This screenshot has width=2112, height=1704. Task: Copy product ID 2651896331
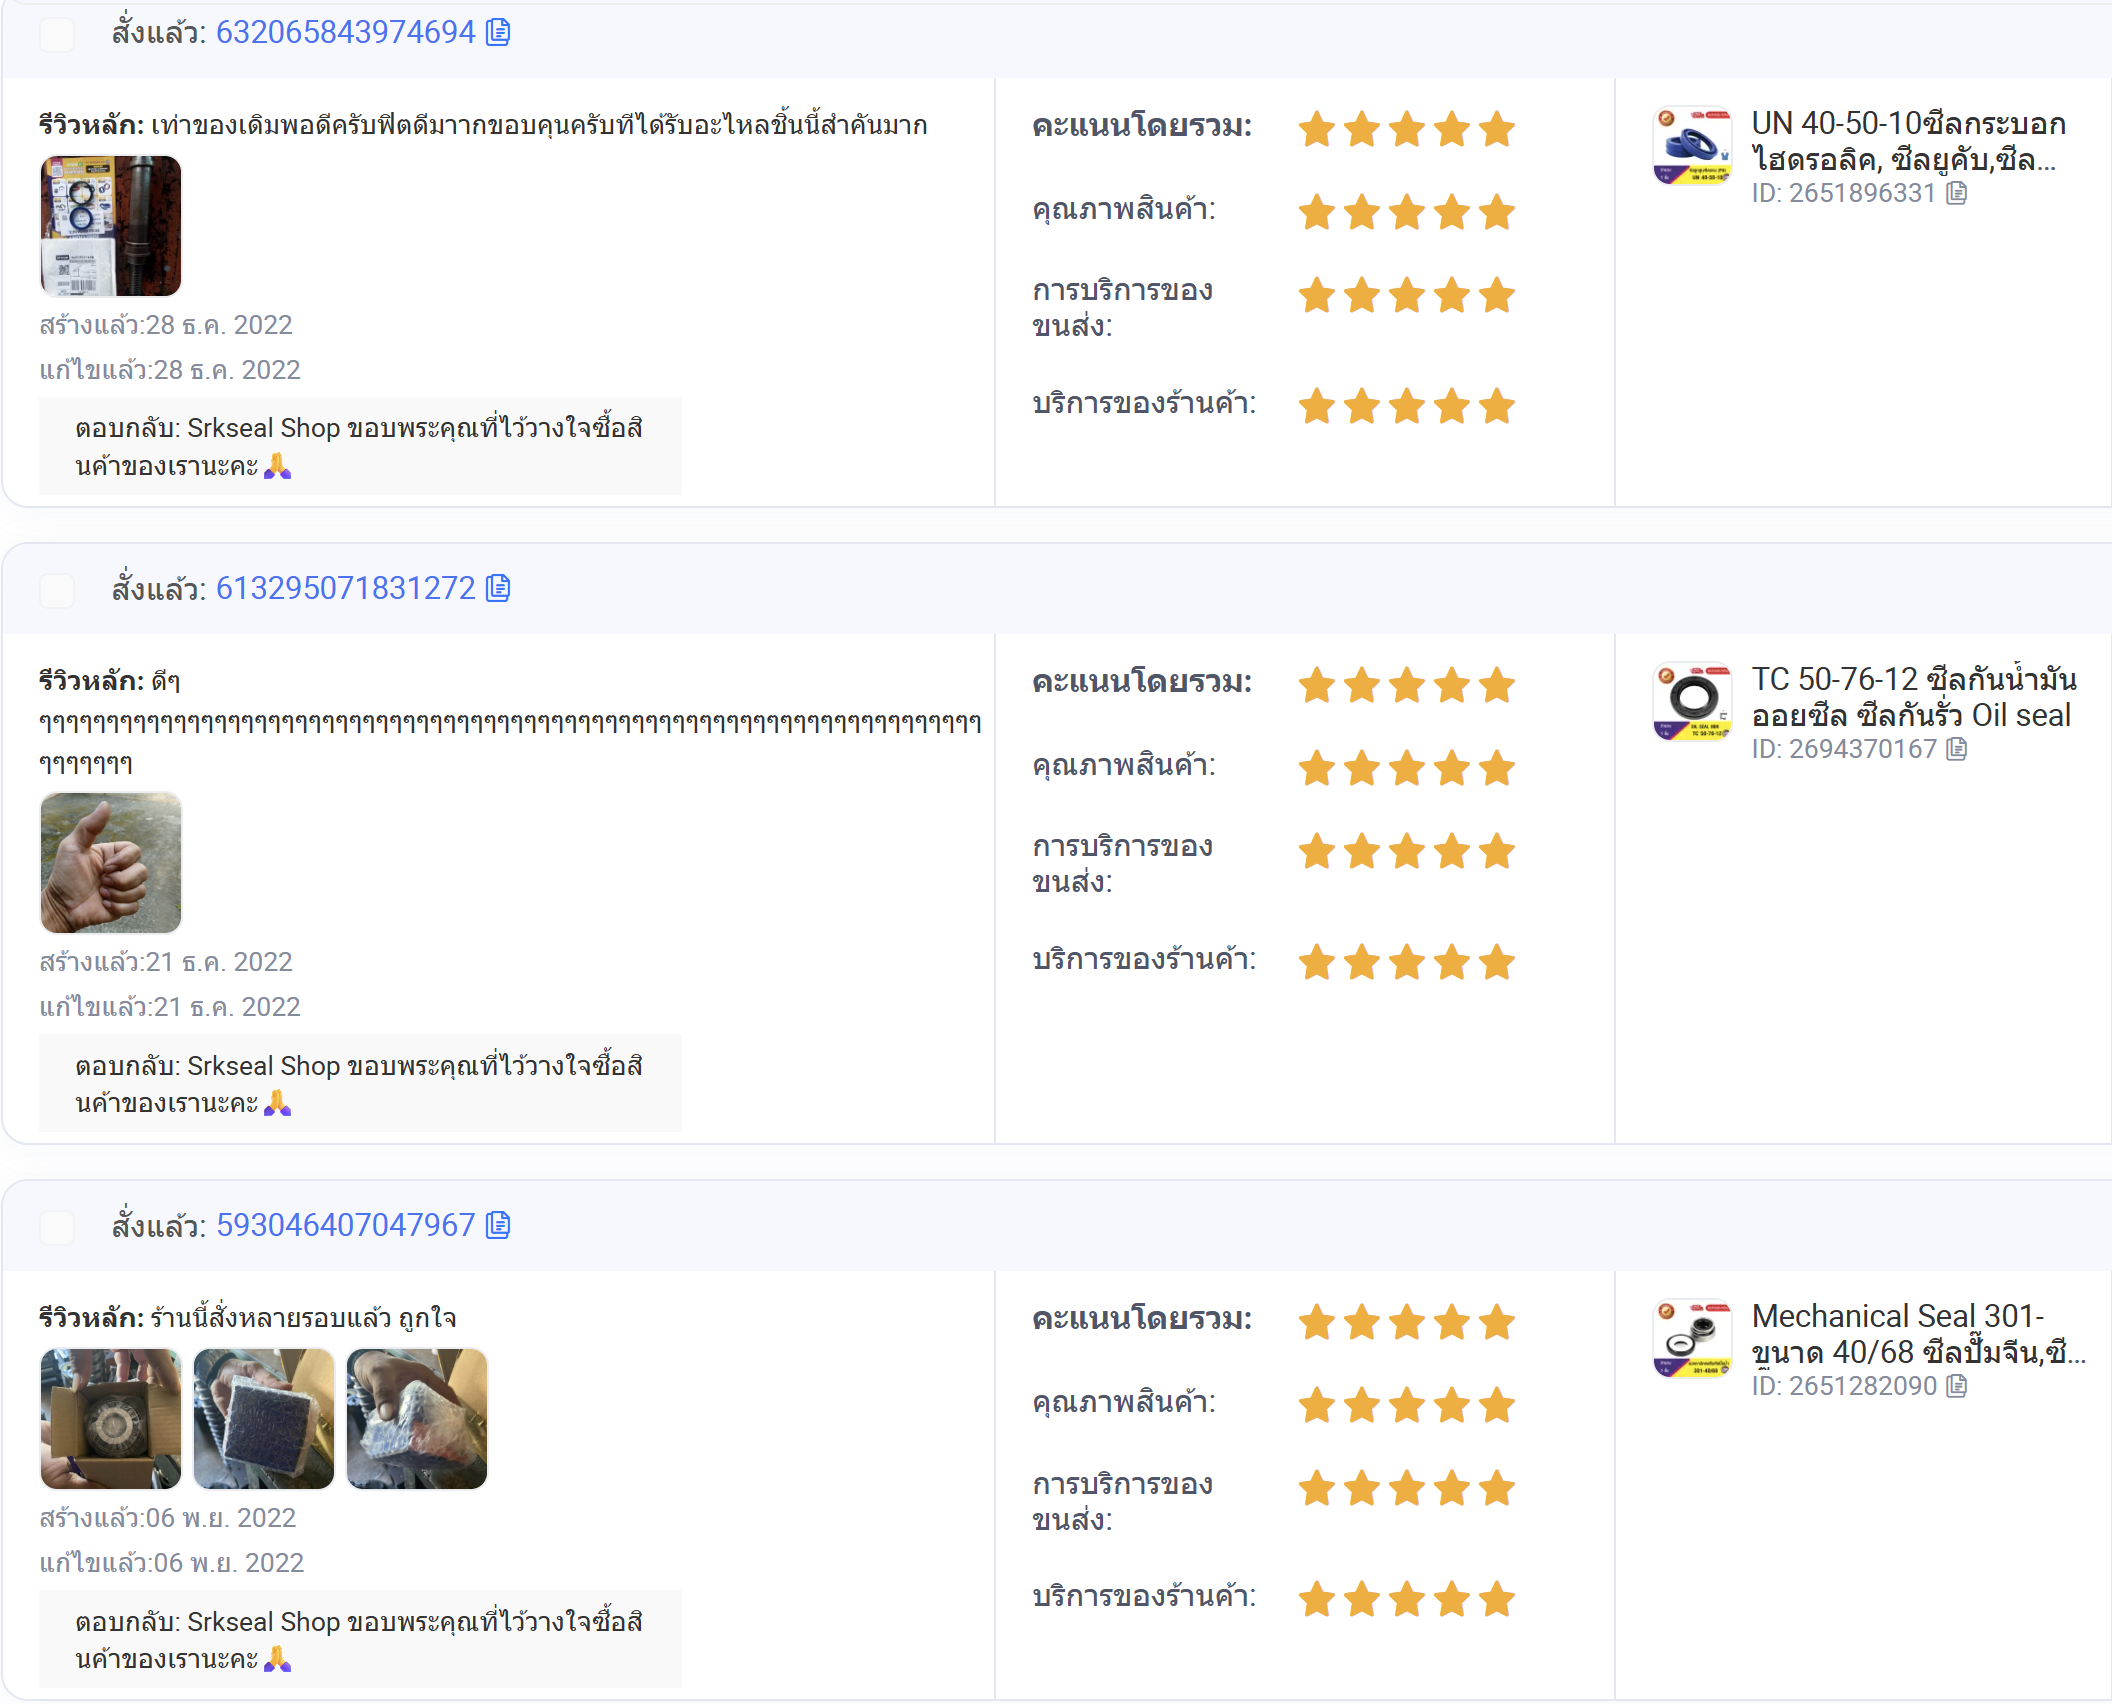click(1957, 193)
